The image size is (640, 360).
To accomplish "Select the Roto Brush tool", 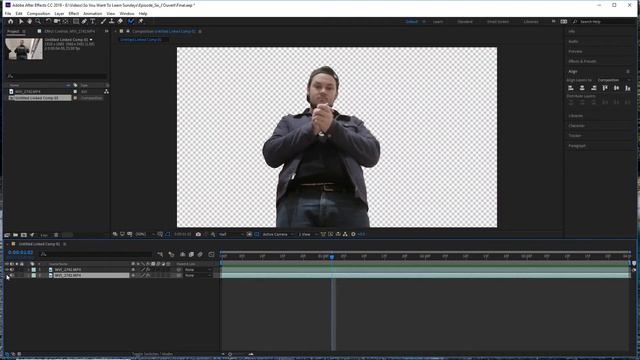I will tap(131, 21).
